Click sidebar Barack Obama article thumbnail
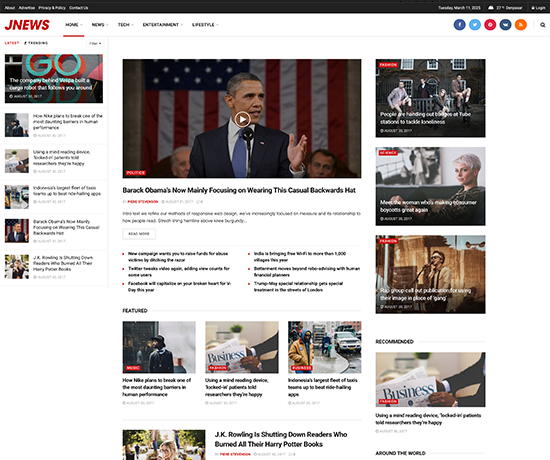 point(17,231)
